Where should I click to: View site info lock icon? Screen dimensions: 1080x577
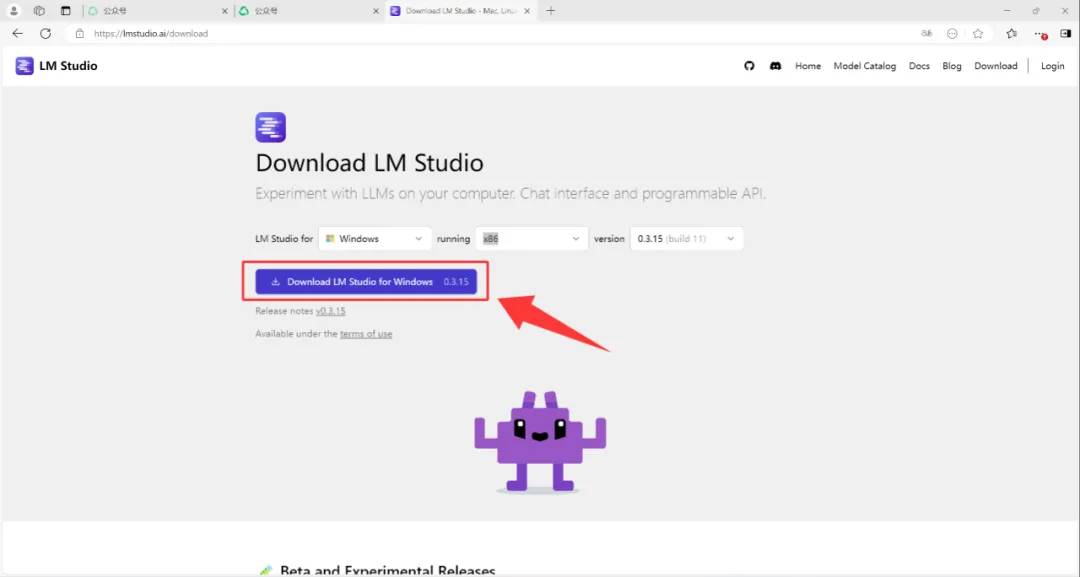click(x=80, y=33)
